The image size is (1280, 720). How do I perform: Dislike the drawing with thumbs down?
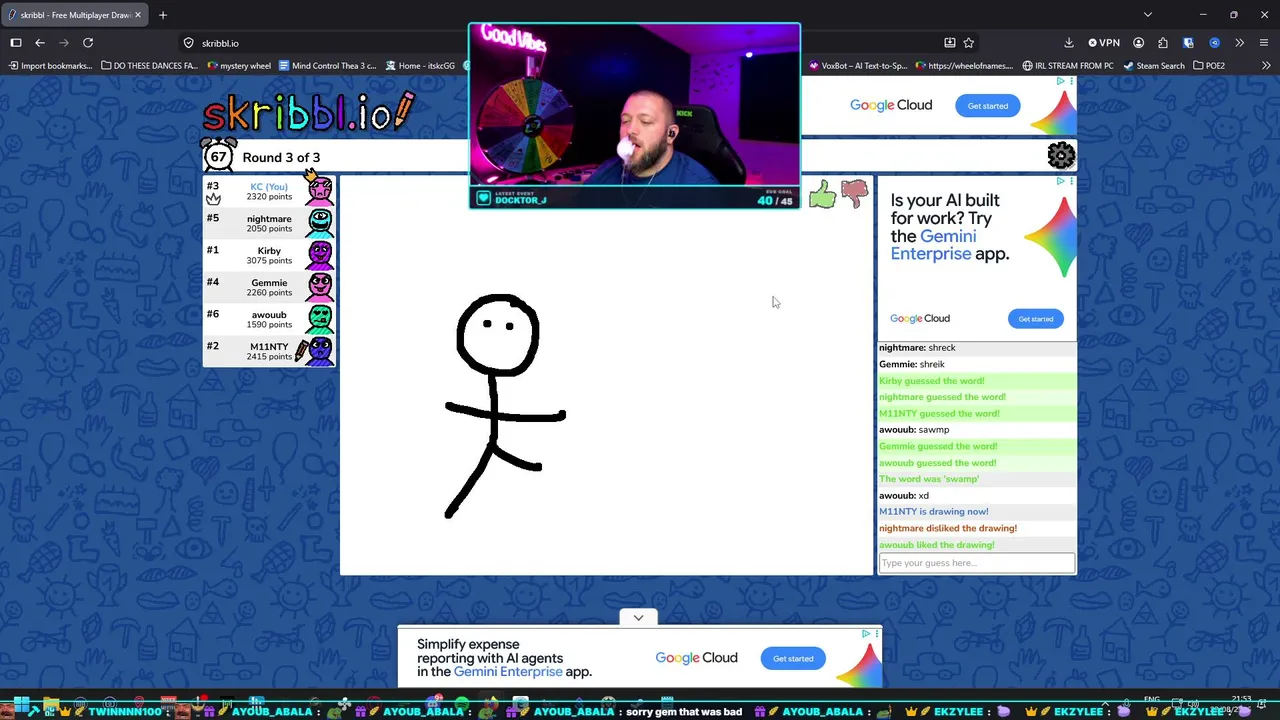854,193
